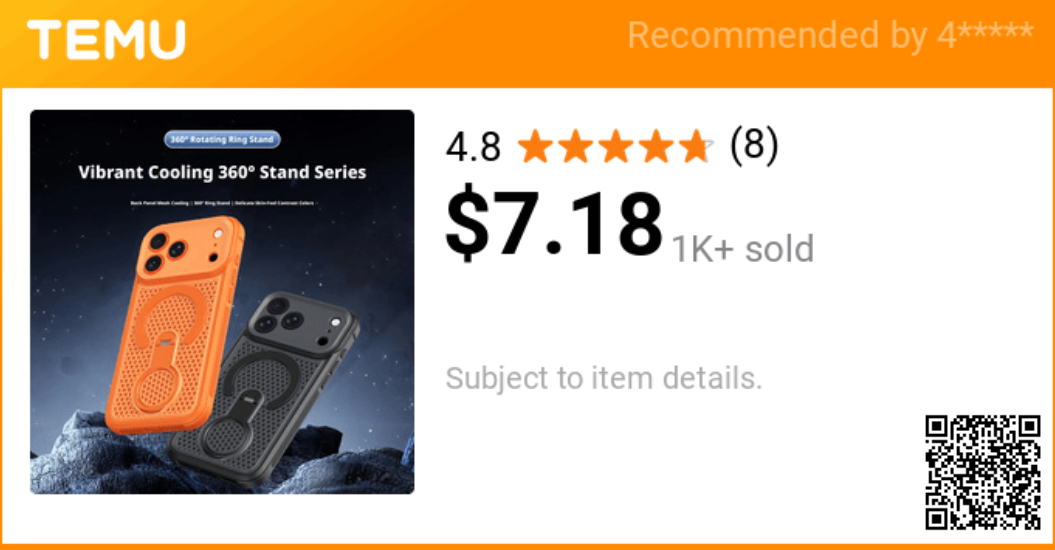
Task: Click the 4.8 rating number
Action: click(474, 147)
